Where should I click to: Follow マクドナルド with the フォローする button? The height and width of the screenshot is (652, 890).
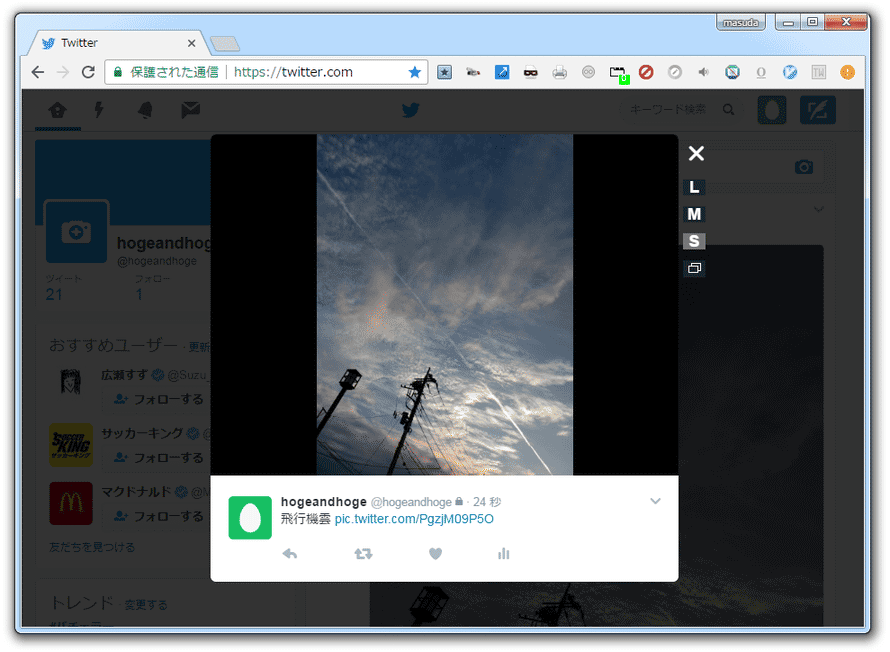[x=159, y=516]
